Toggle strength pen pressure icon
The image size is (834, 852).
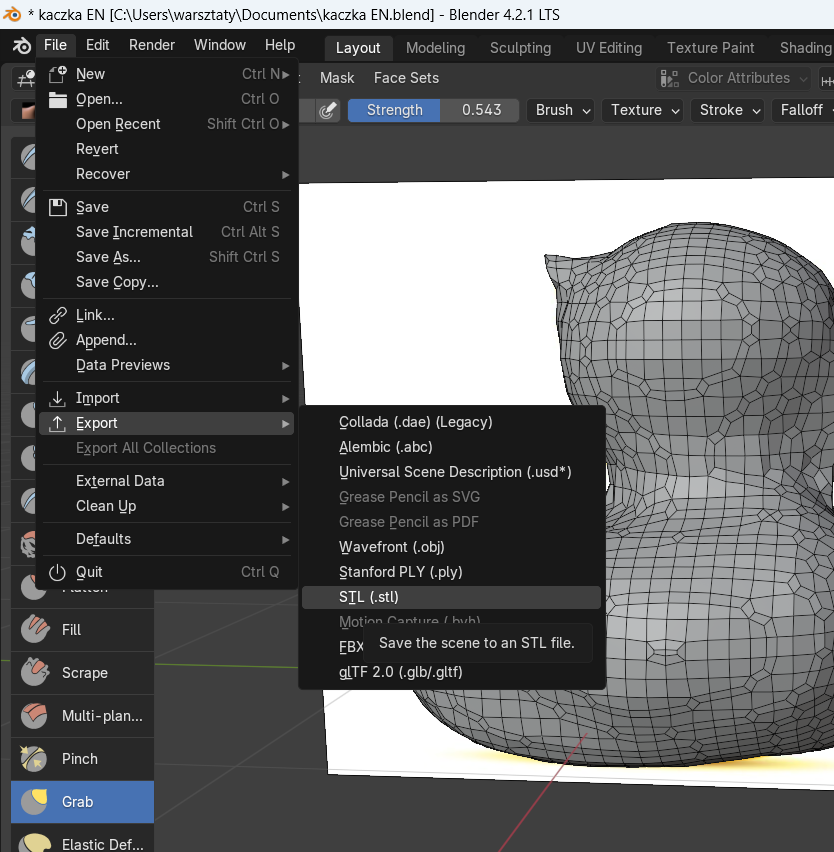(328, 110)
